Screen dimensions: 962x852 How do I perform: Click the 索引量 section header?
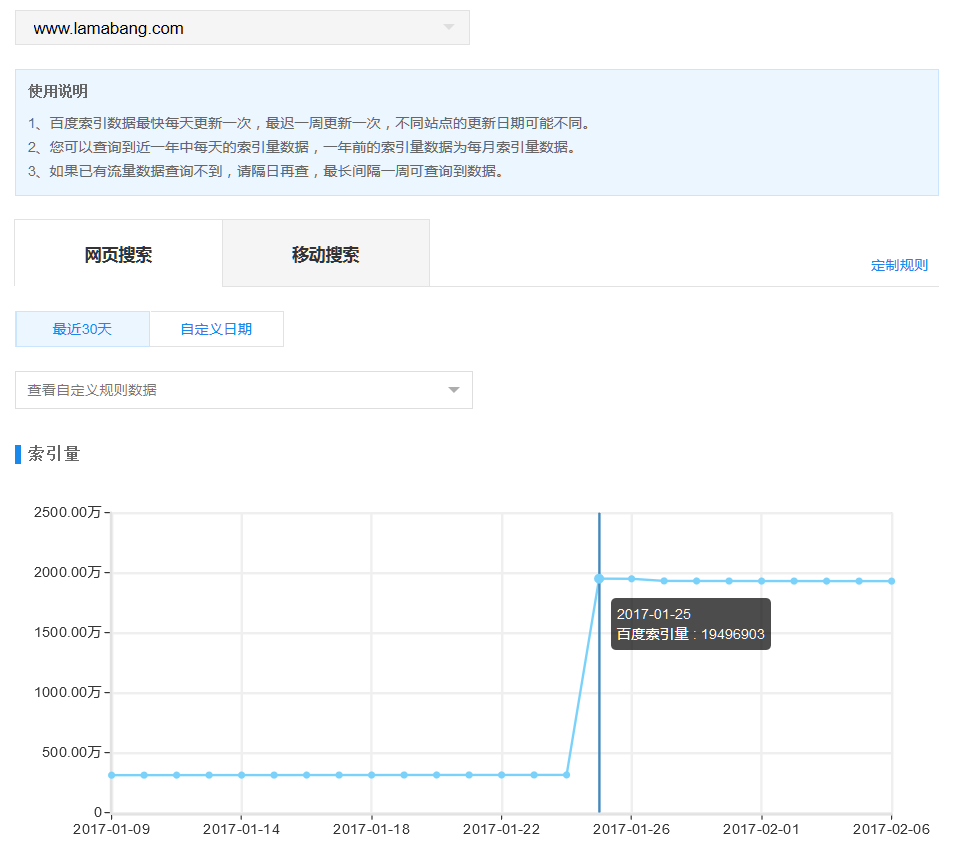coord(46,454)
